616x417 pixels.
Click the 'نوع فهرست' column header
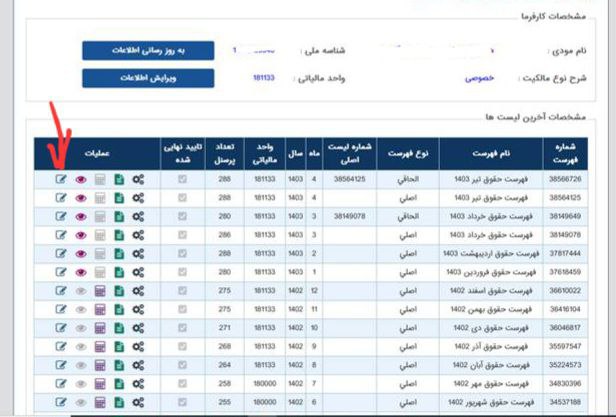click(408, 154)
